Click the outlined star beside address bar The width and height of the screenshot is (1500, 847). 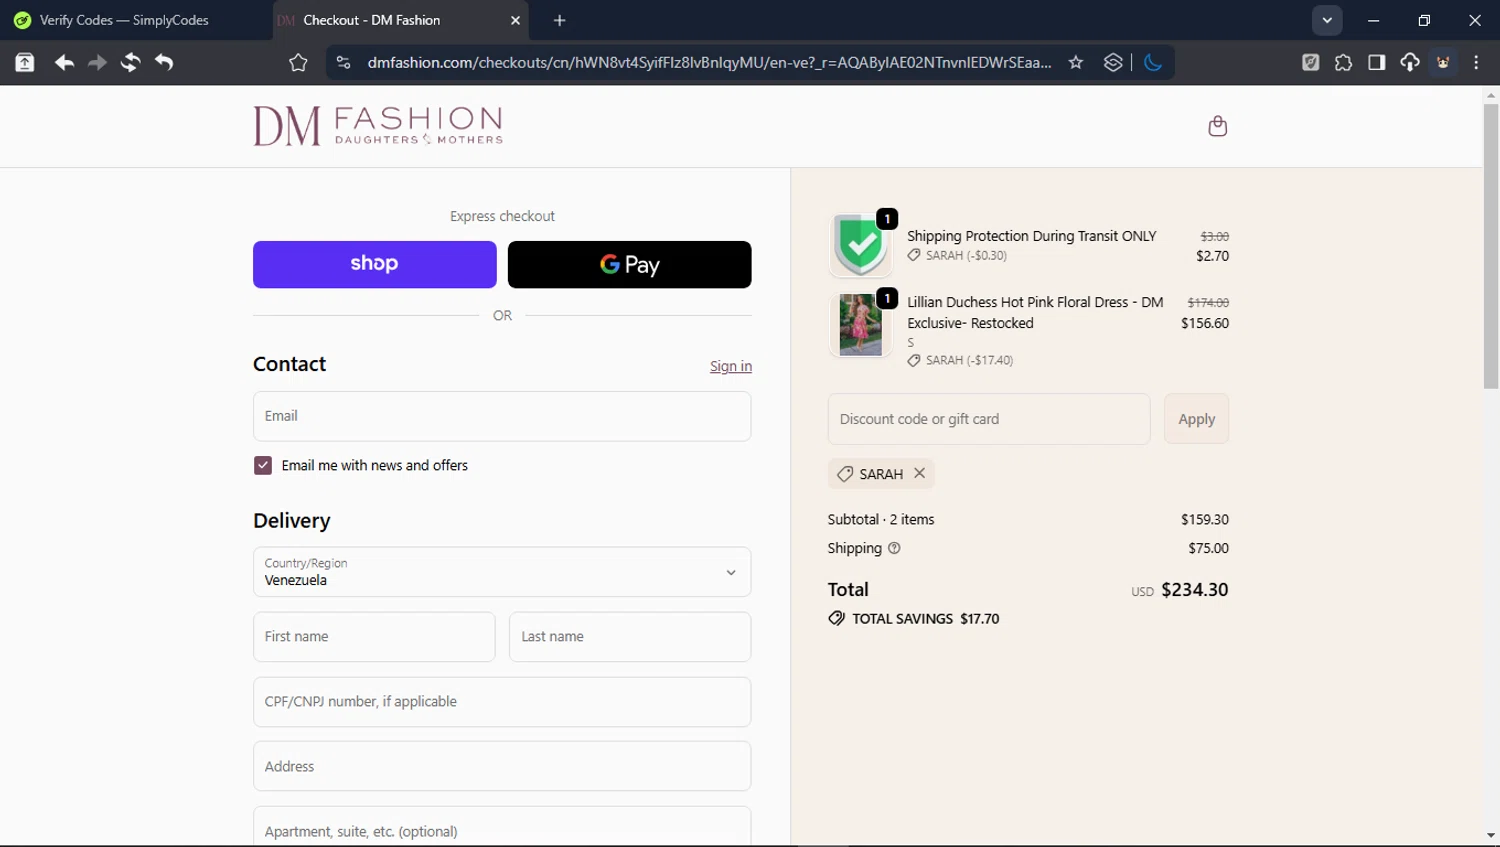298,62
